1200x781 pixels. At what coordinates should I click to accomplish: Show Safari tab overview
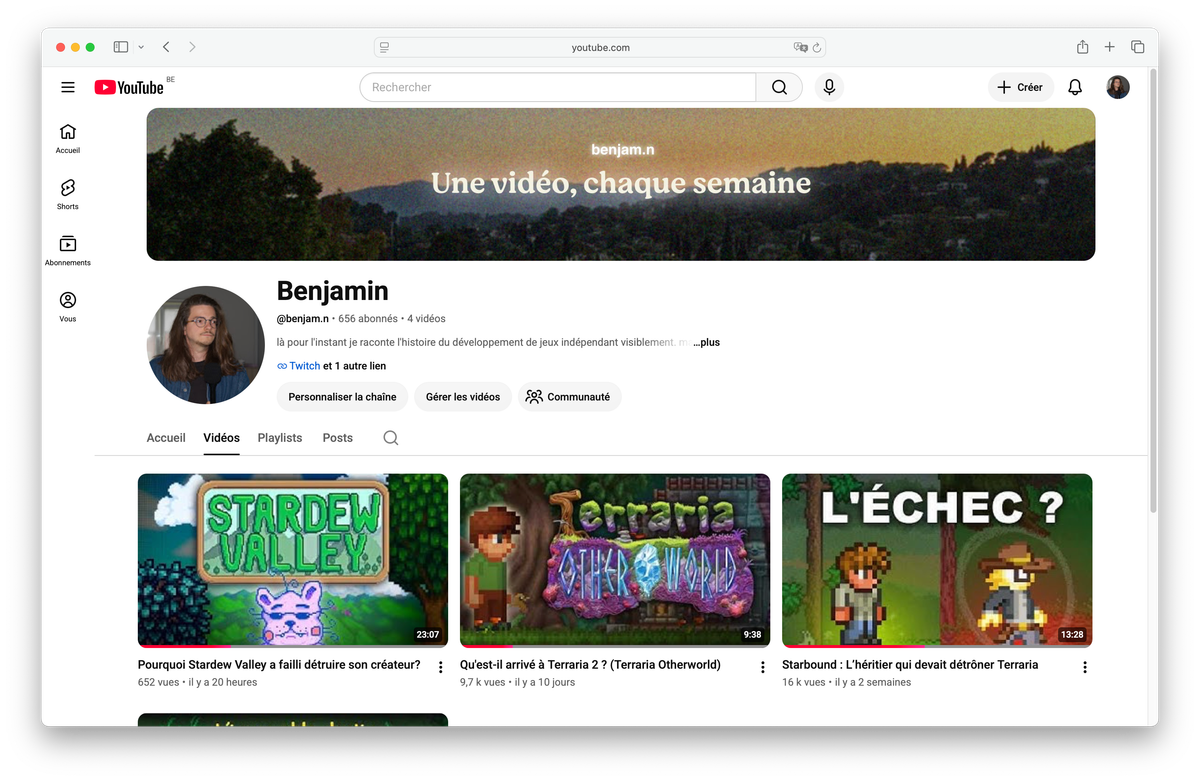1138,47
